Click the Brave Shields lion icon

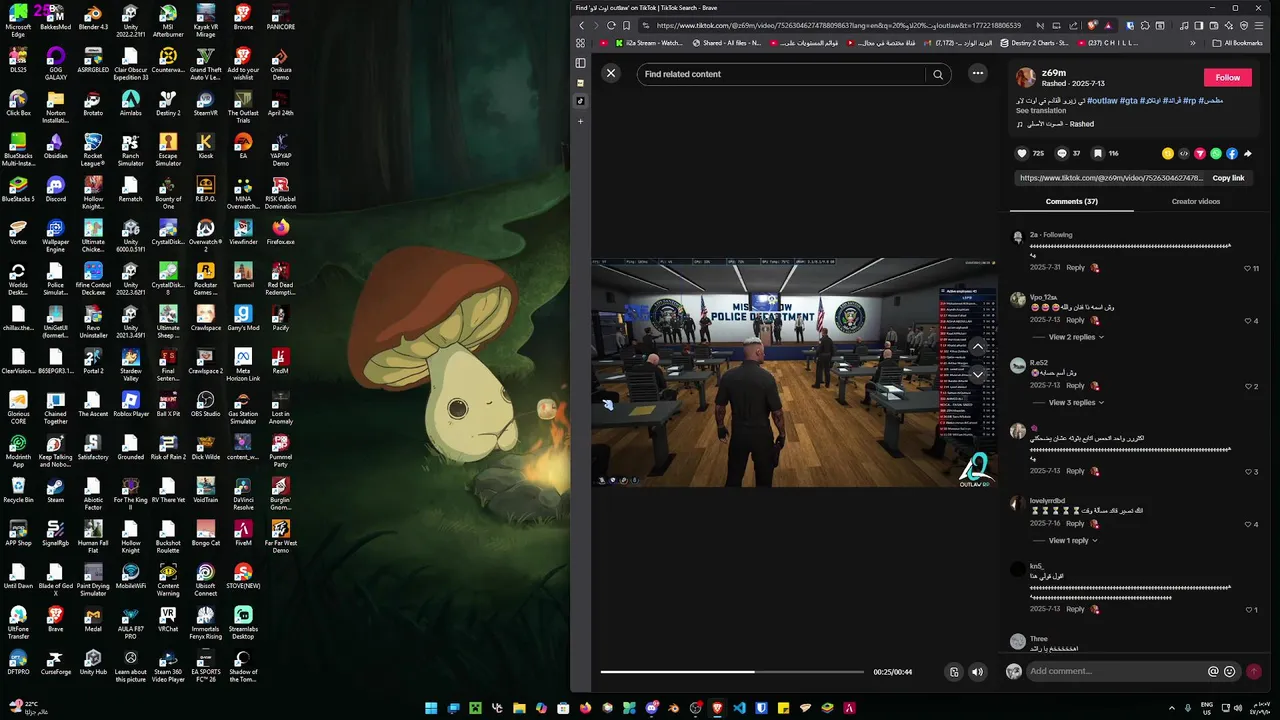pyautogui.click(x=1093, y=25)
